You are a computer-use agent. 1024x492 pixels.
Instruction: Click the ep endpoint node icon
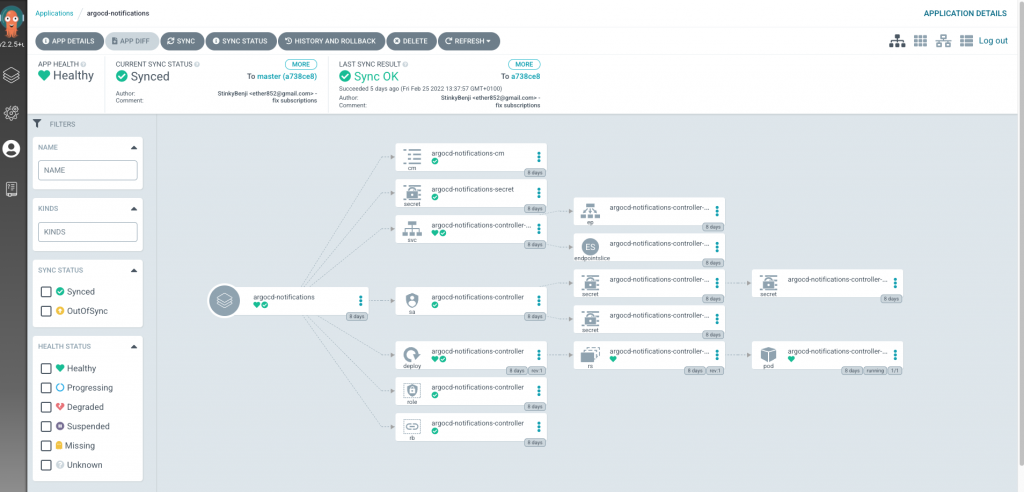click(x=590, y=210)
